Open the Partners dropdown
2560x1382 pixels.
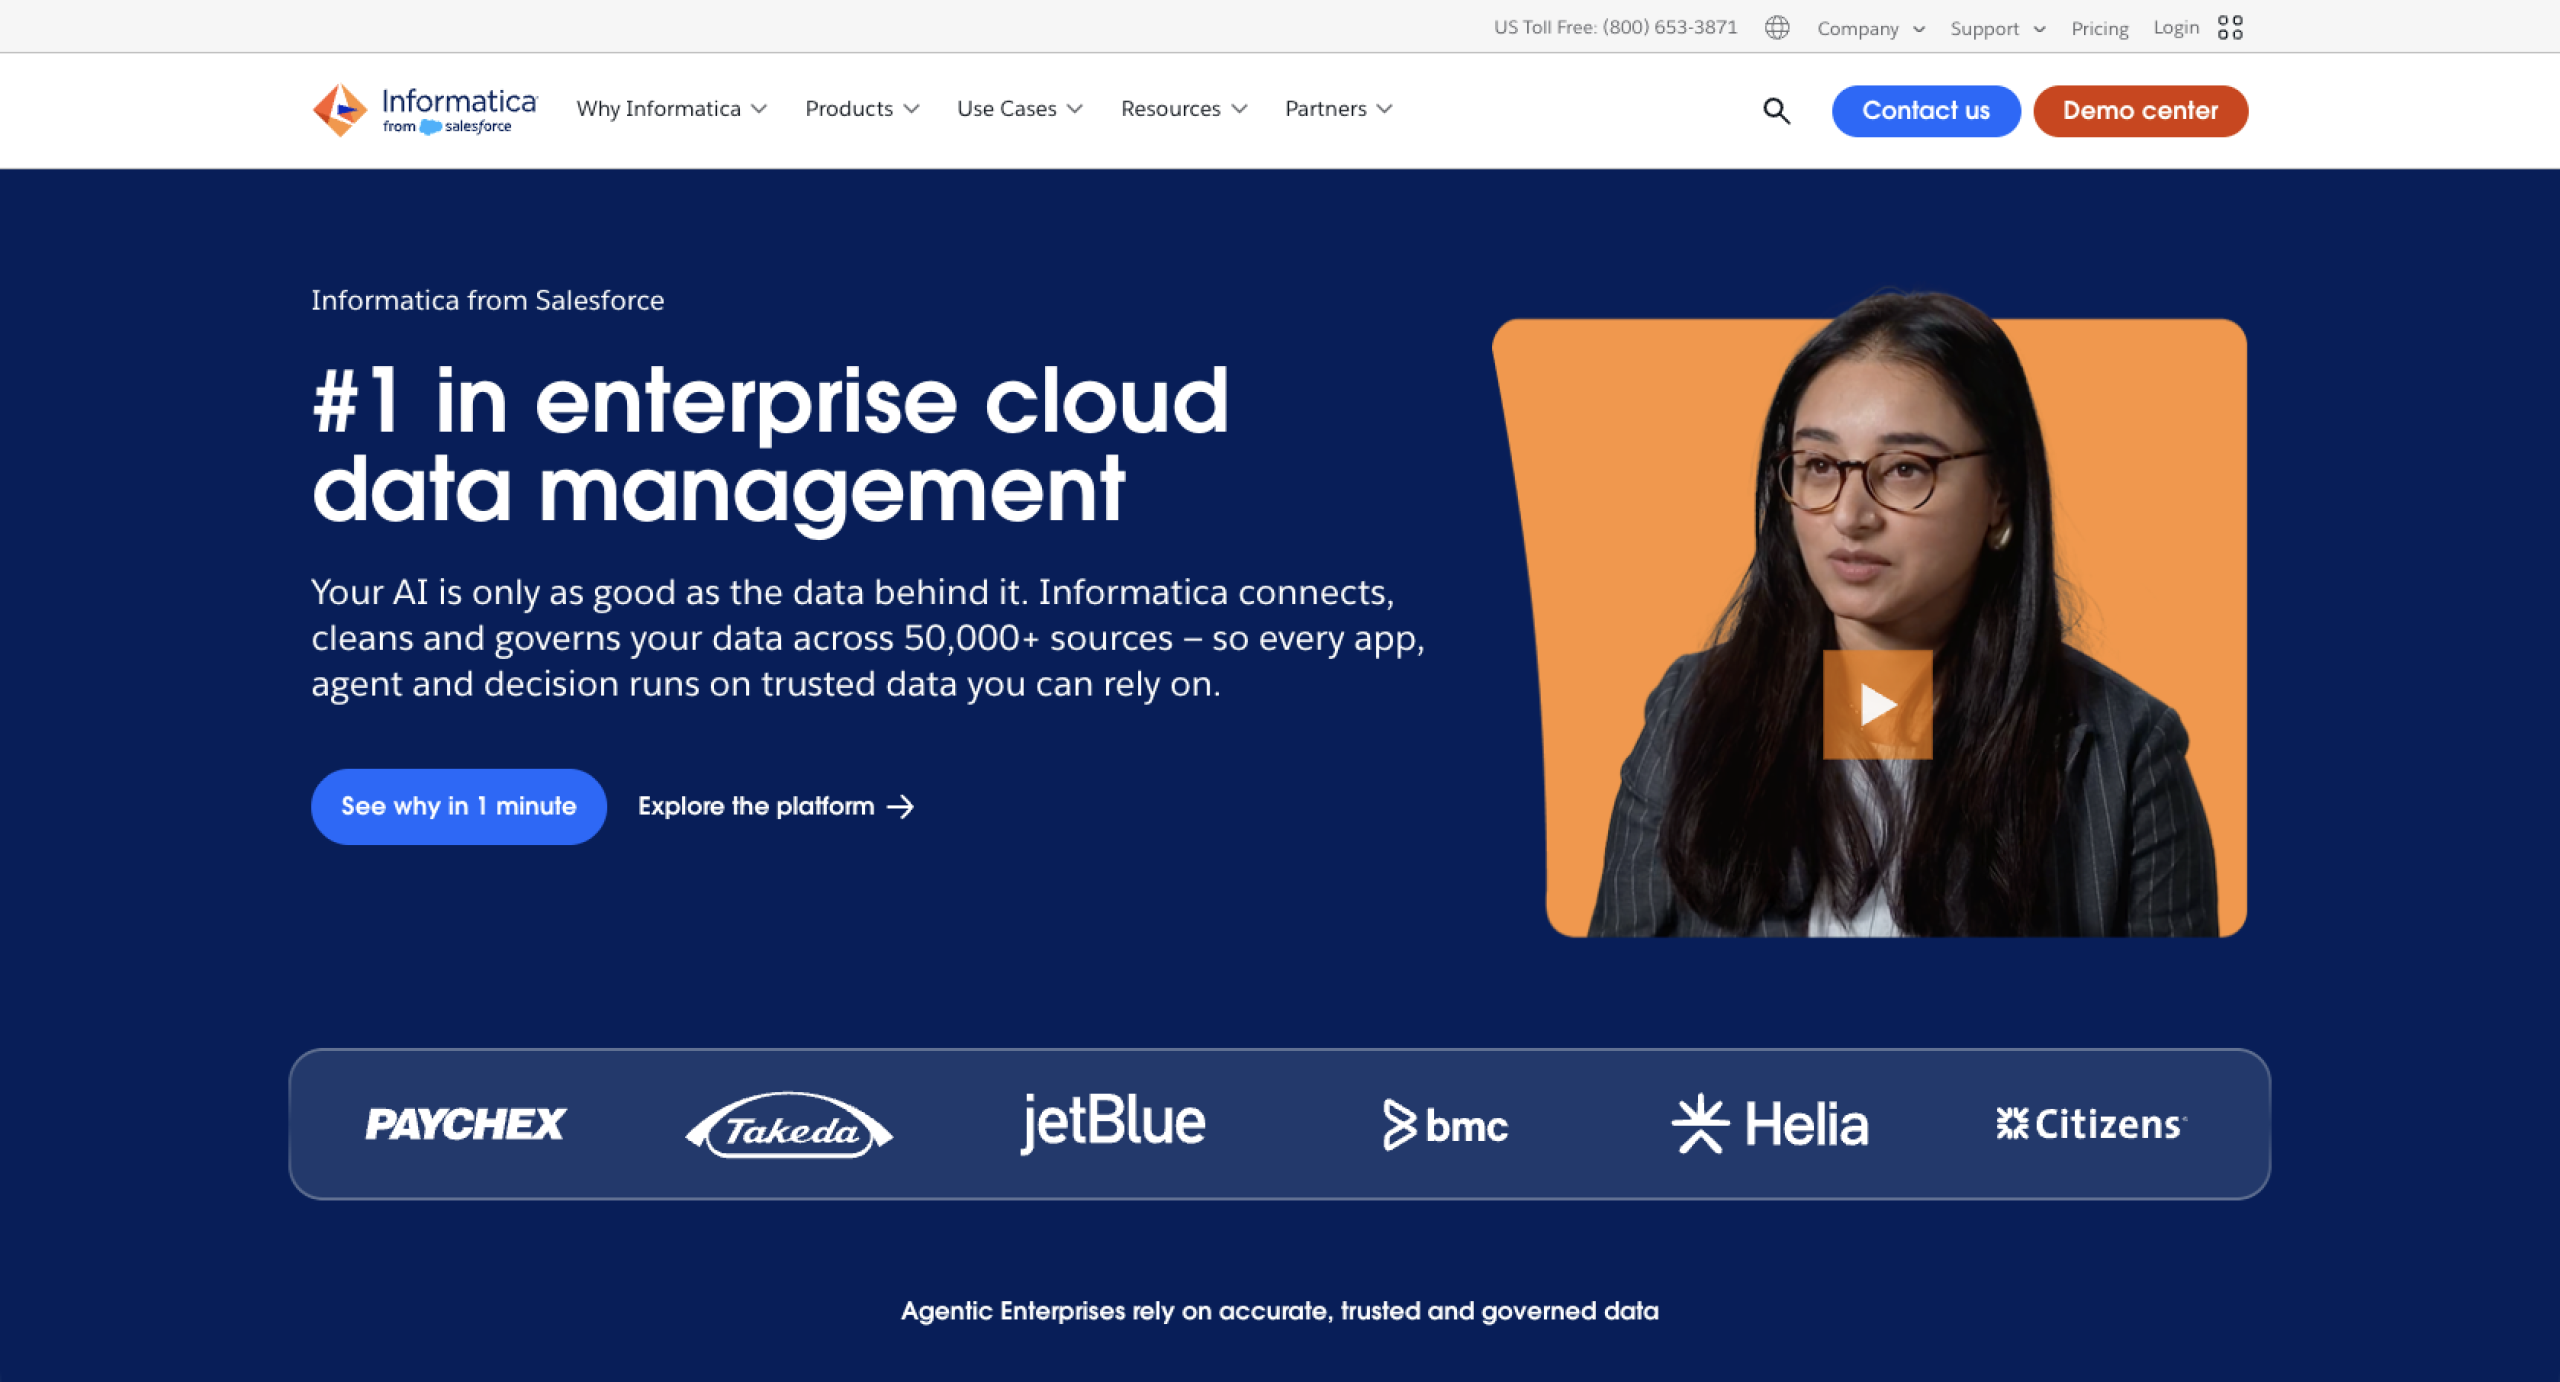click(1338, 108)
